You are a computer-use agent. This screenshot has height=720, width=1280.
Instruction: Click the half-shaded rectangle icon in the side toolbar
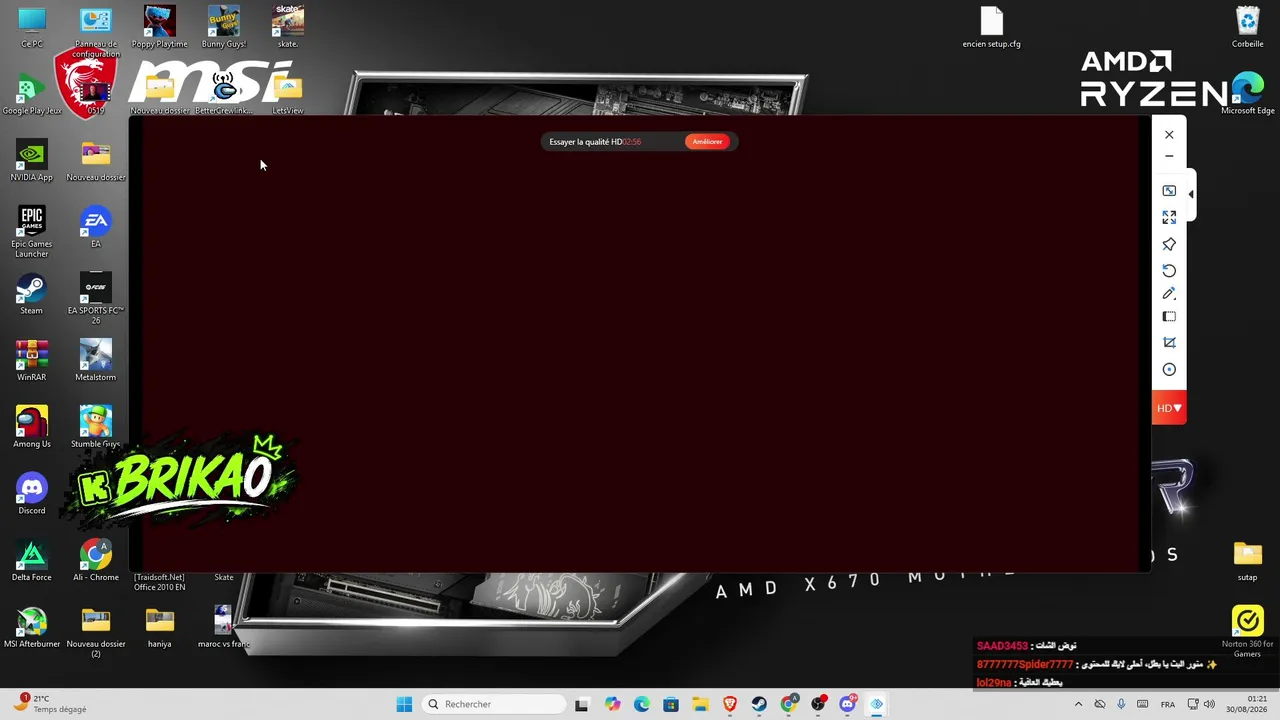point(1169,317)
